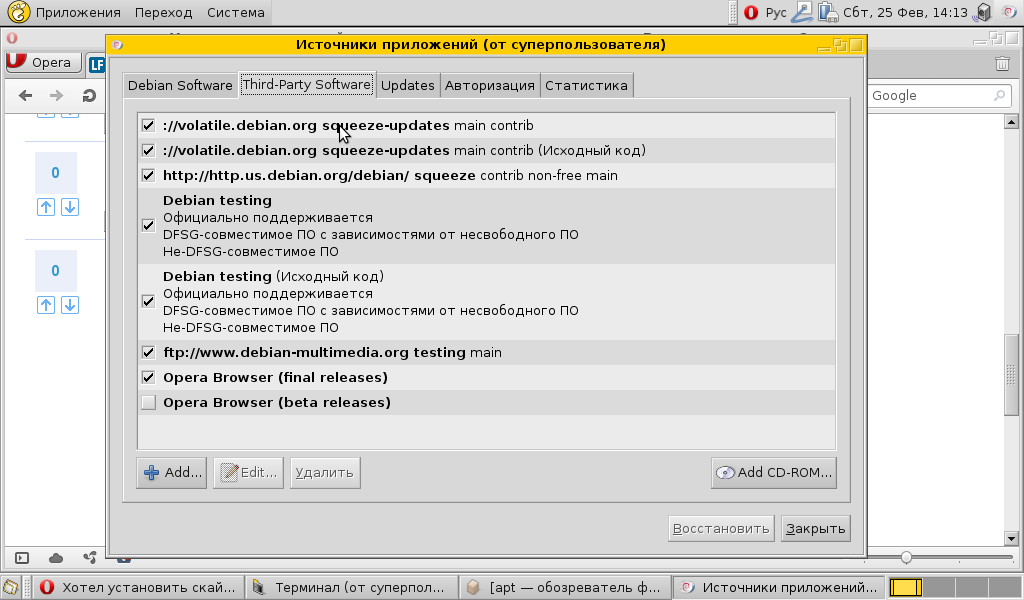This screenshot has width=1024, height=600.
Task: Click Opera scrollbar down arrow
Action: tap(1011, 539)
